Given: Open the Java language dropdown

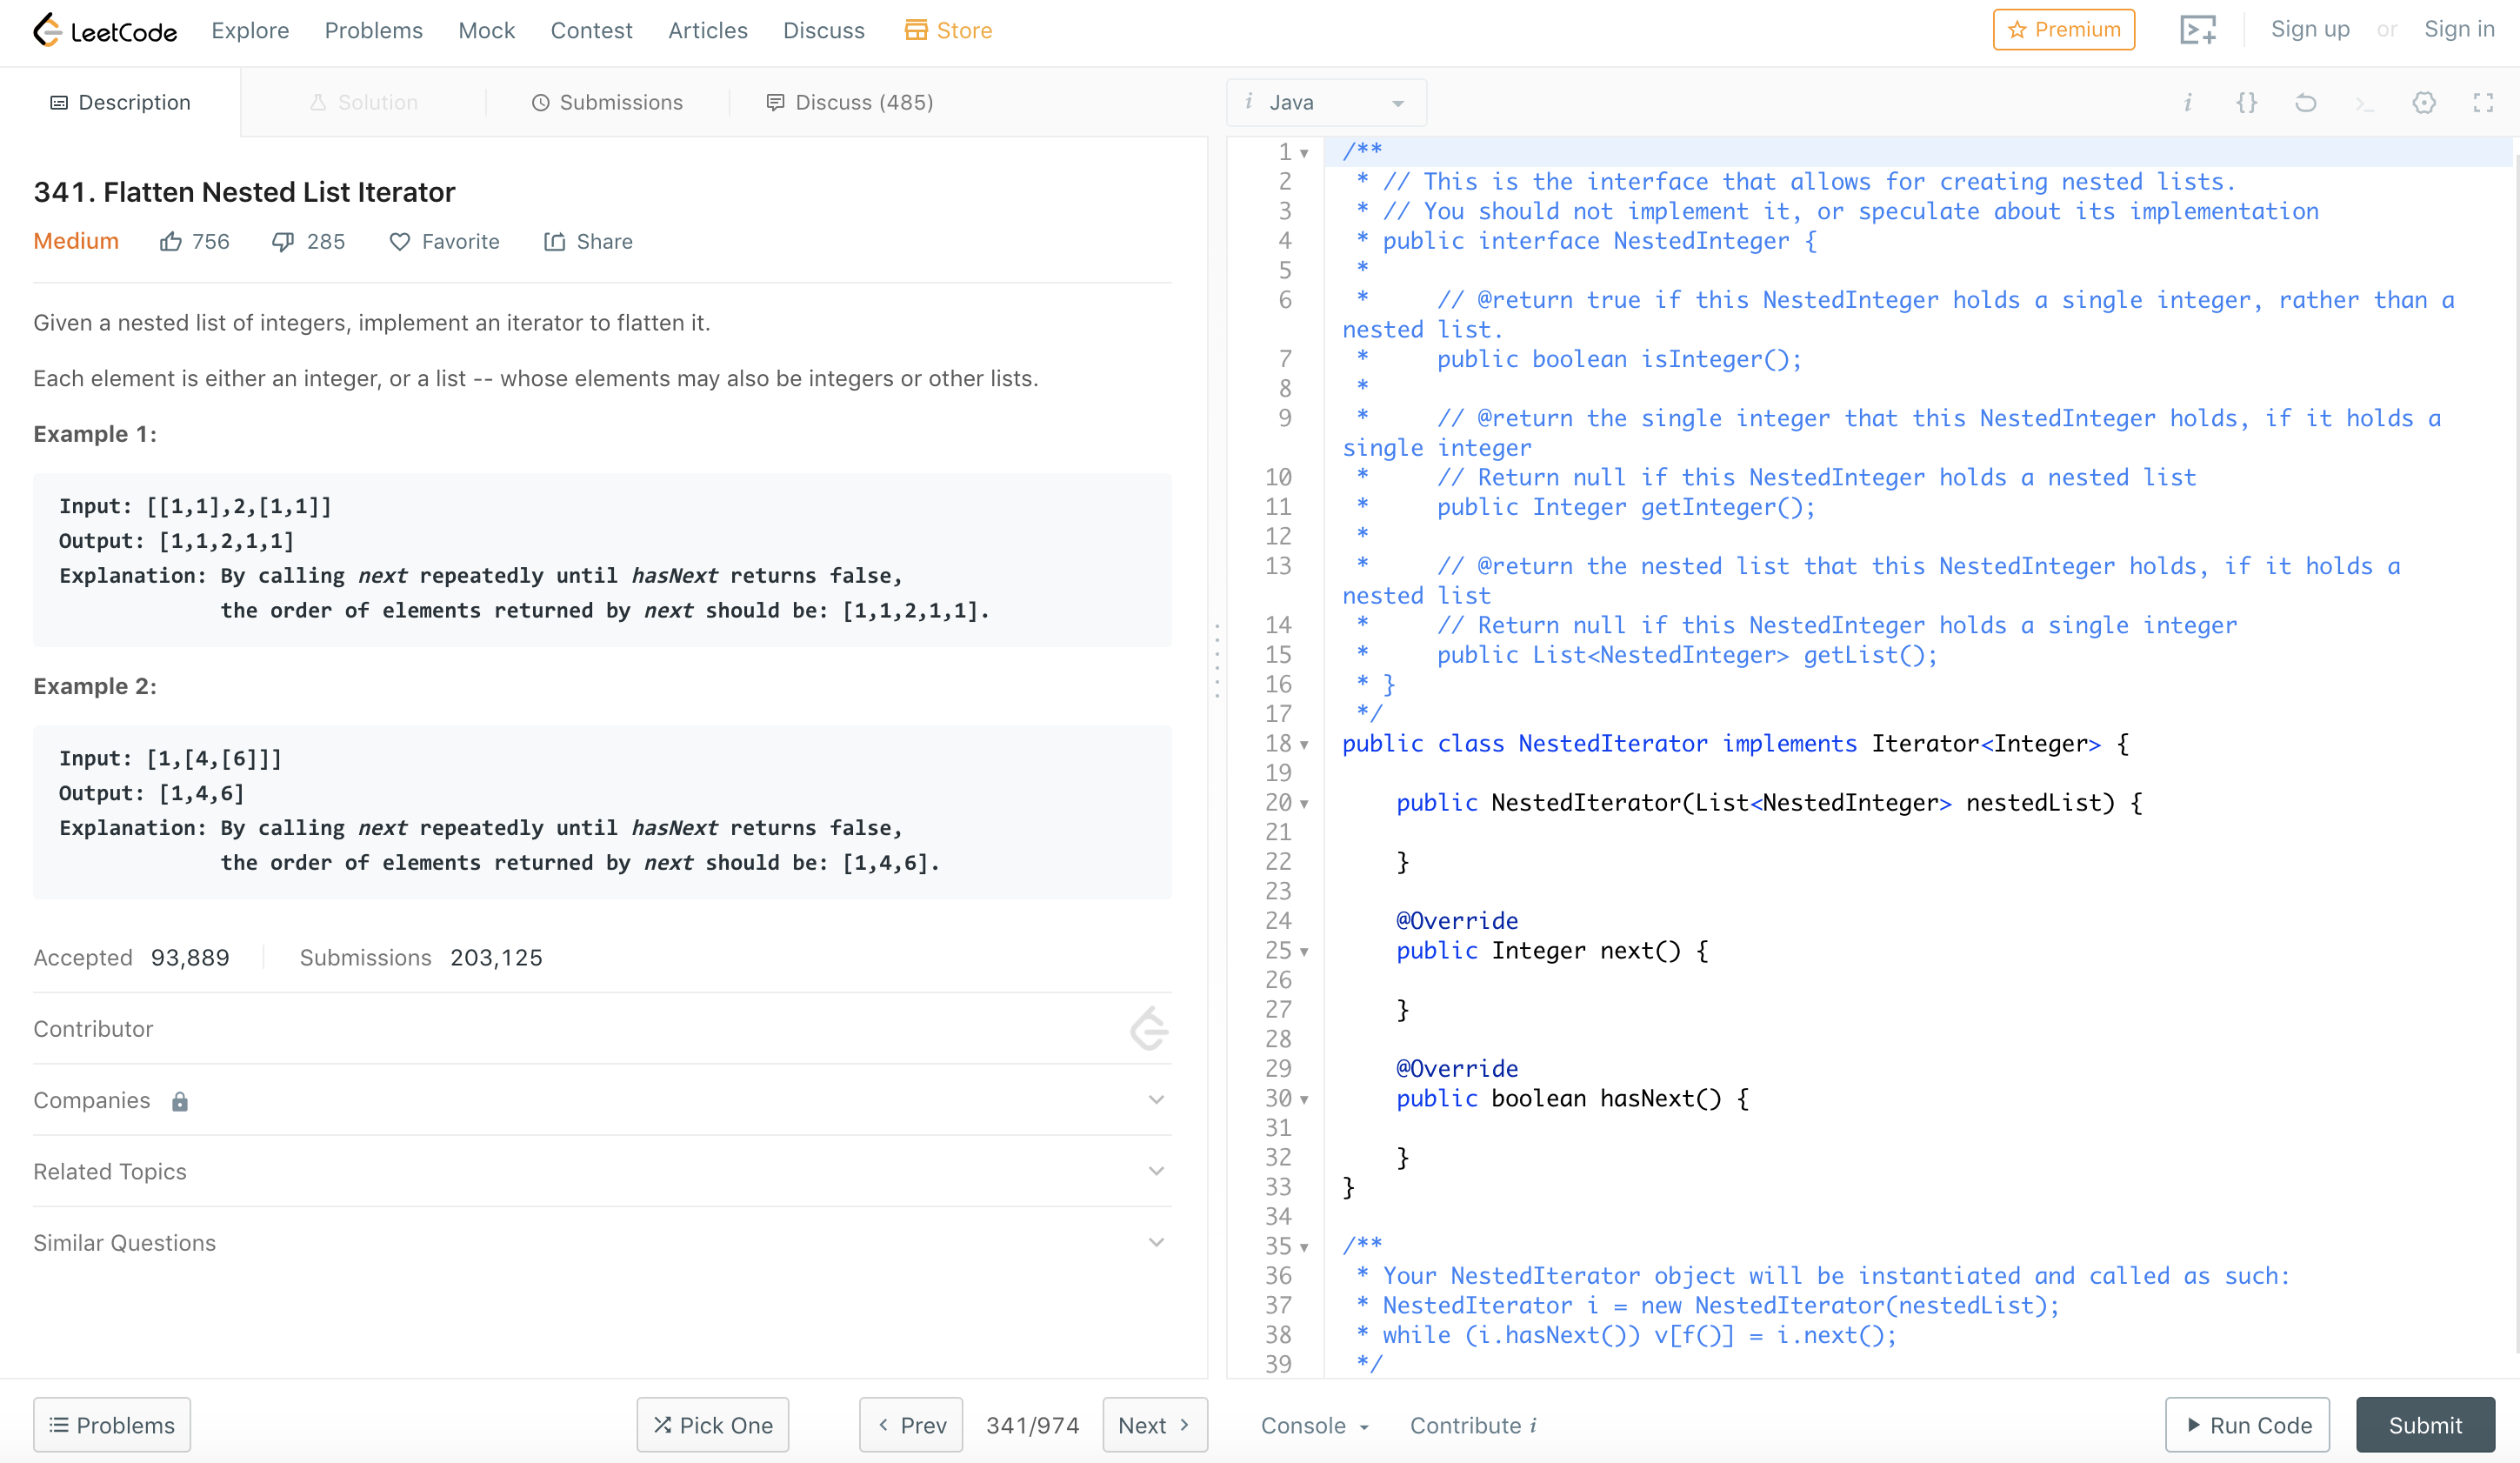Looking at the screenshot, I should (x=1326, y=102).
